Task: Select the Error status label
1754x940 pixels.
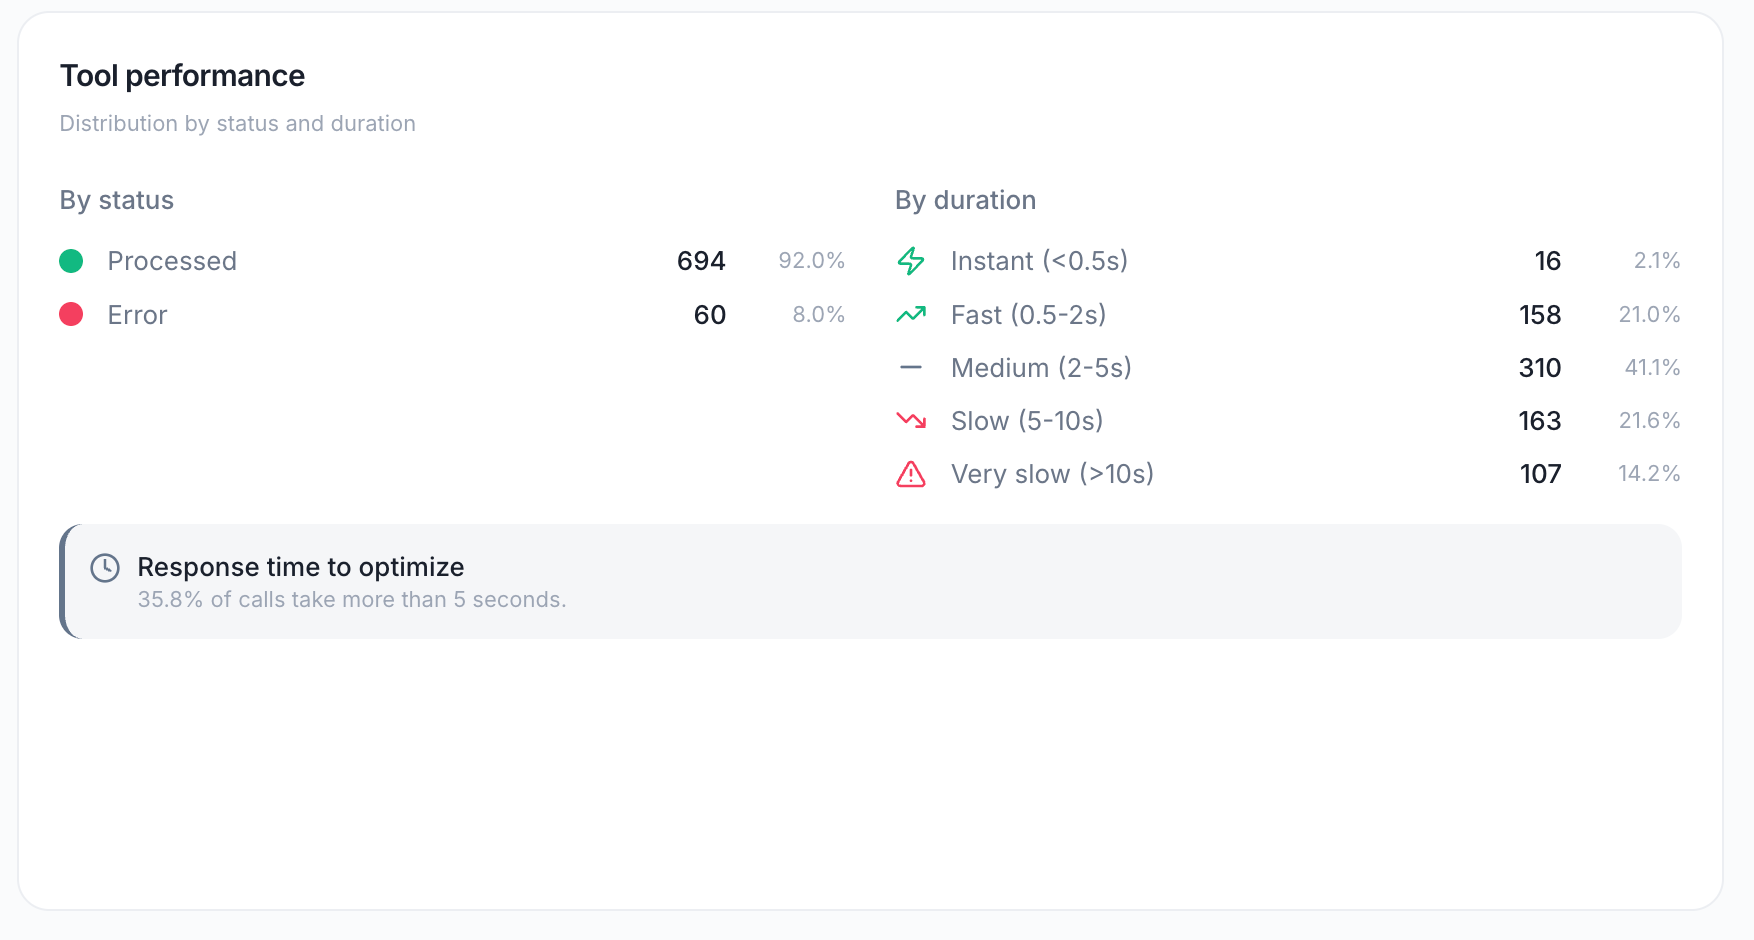Action: (137, 315)
